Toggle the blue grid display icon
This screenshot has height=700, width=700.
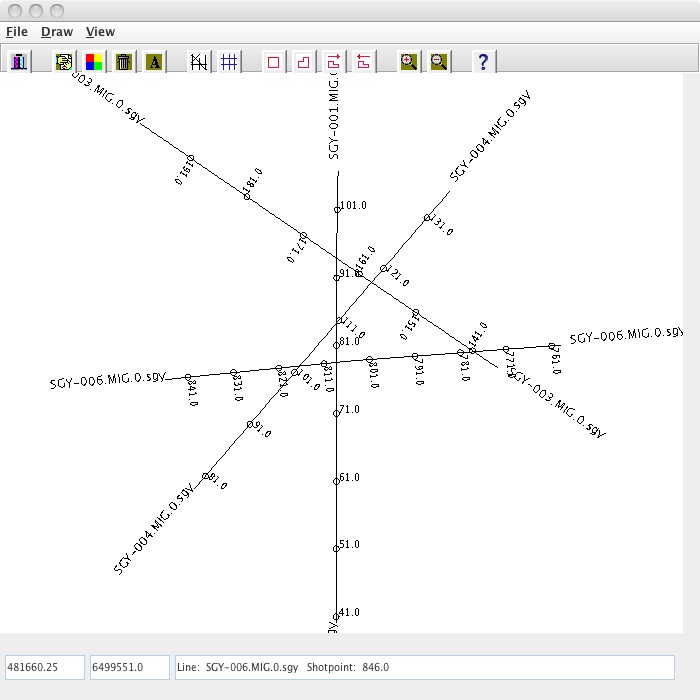coord(229,62)
